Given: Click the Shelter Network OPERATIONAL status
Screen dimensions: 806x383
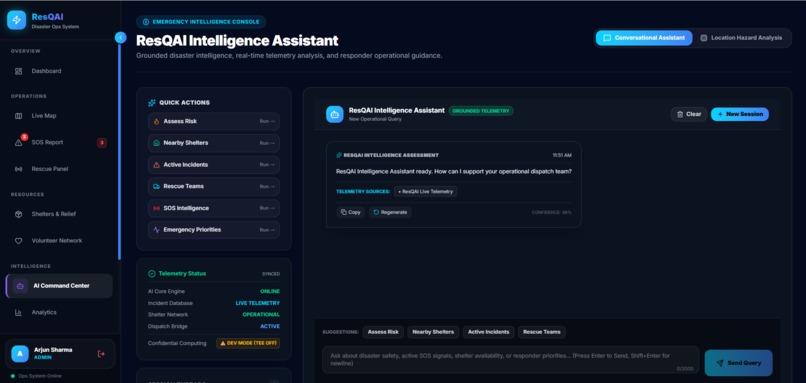Looking at the screenshot, I should [261, 315].
